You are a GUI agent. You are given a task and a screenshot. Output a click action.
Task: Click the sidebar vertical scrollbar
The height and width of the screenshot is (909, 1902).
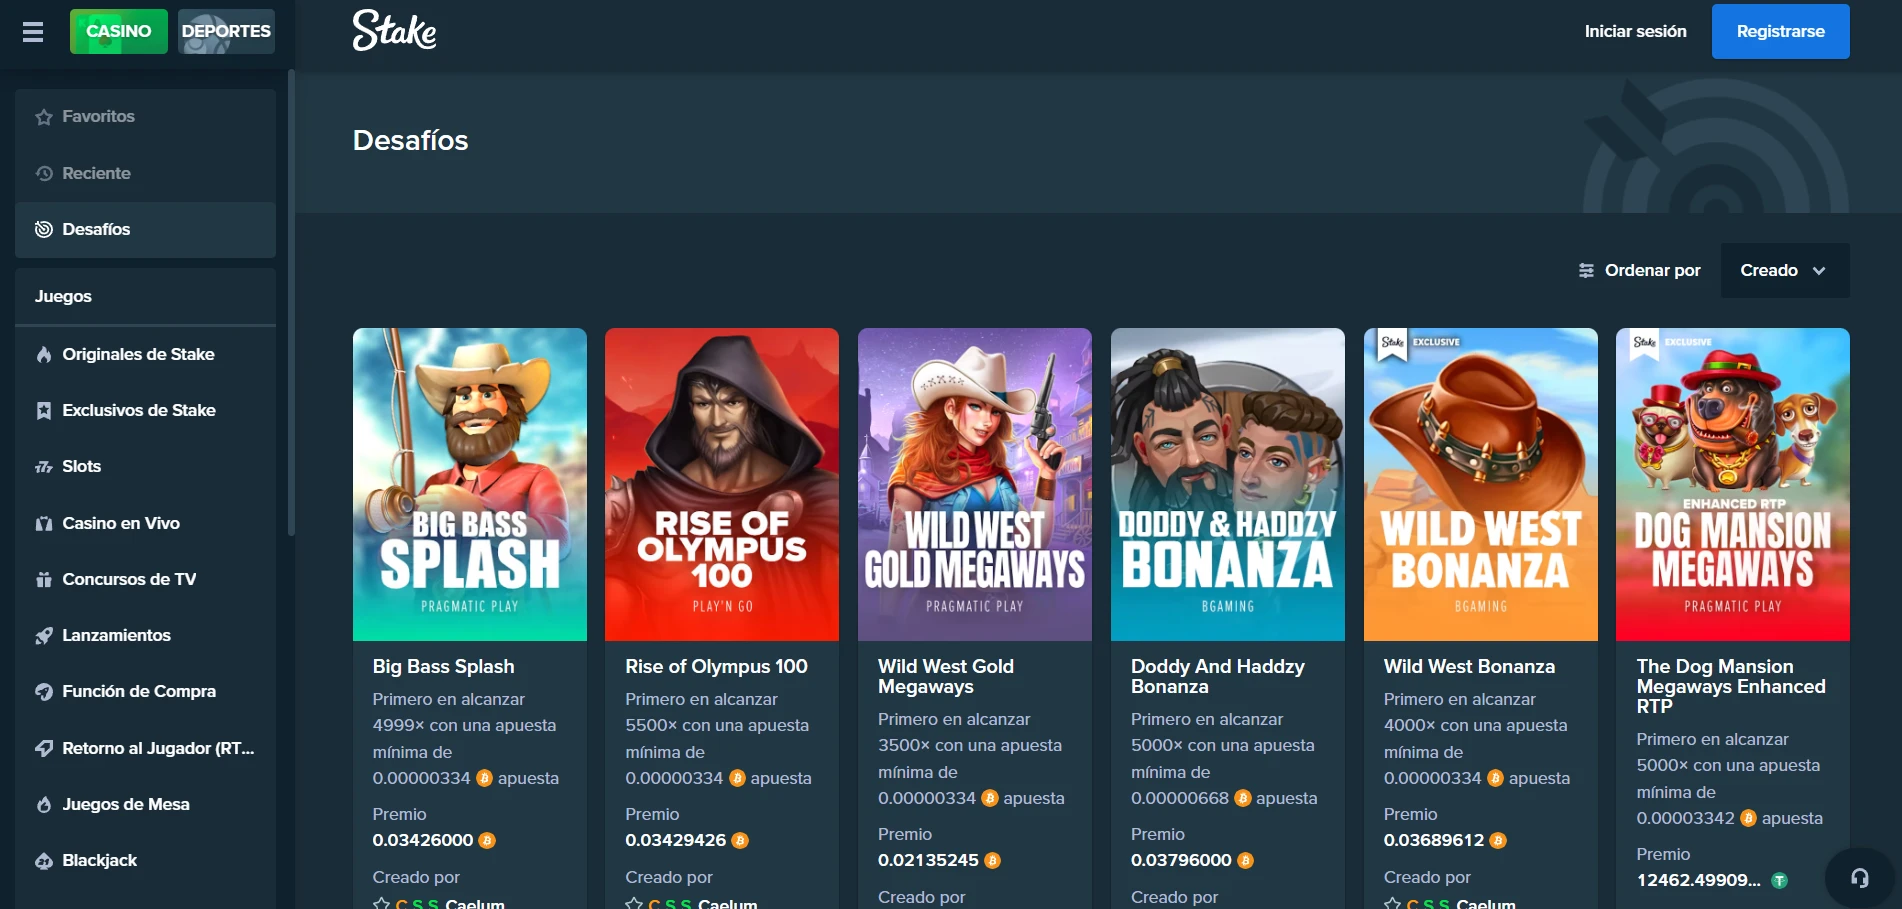(291, 302)
